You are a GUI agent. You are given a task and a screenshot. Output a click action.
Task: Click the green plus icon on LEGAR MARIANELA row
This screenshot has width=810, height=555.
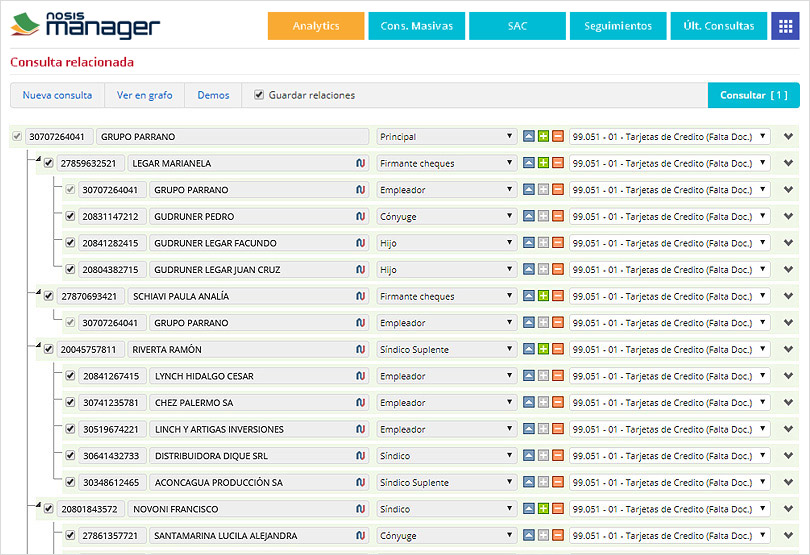[543, 163]
